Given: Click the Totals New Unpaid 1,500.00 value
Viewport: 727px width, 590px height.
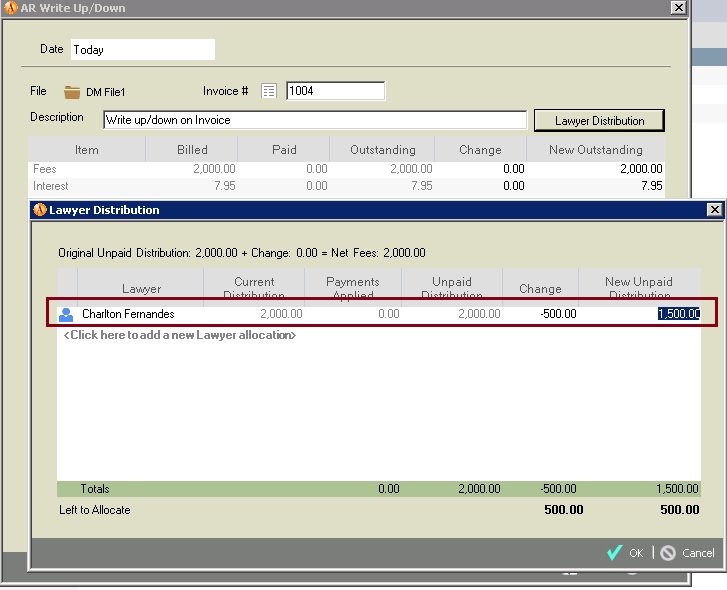Looking at the screenshot, I should (x=677, y=488).
